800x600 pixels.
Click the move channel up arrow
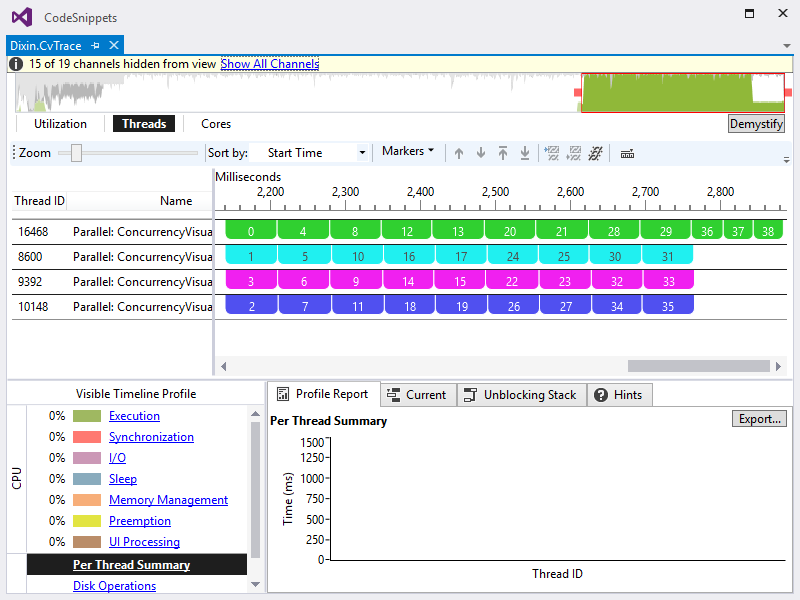pos(459,153)
